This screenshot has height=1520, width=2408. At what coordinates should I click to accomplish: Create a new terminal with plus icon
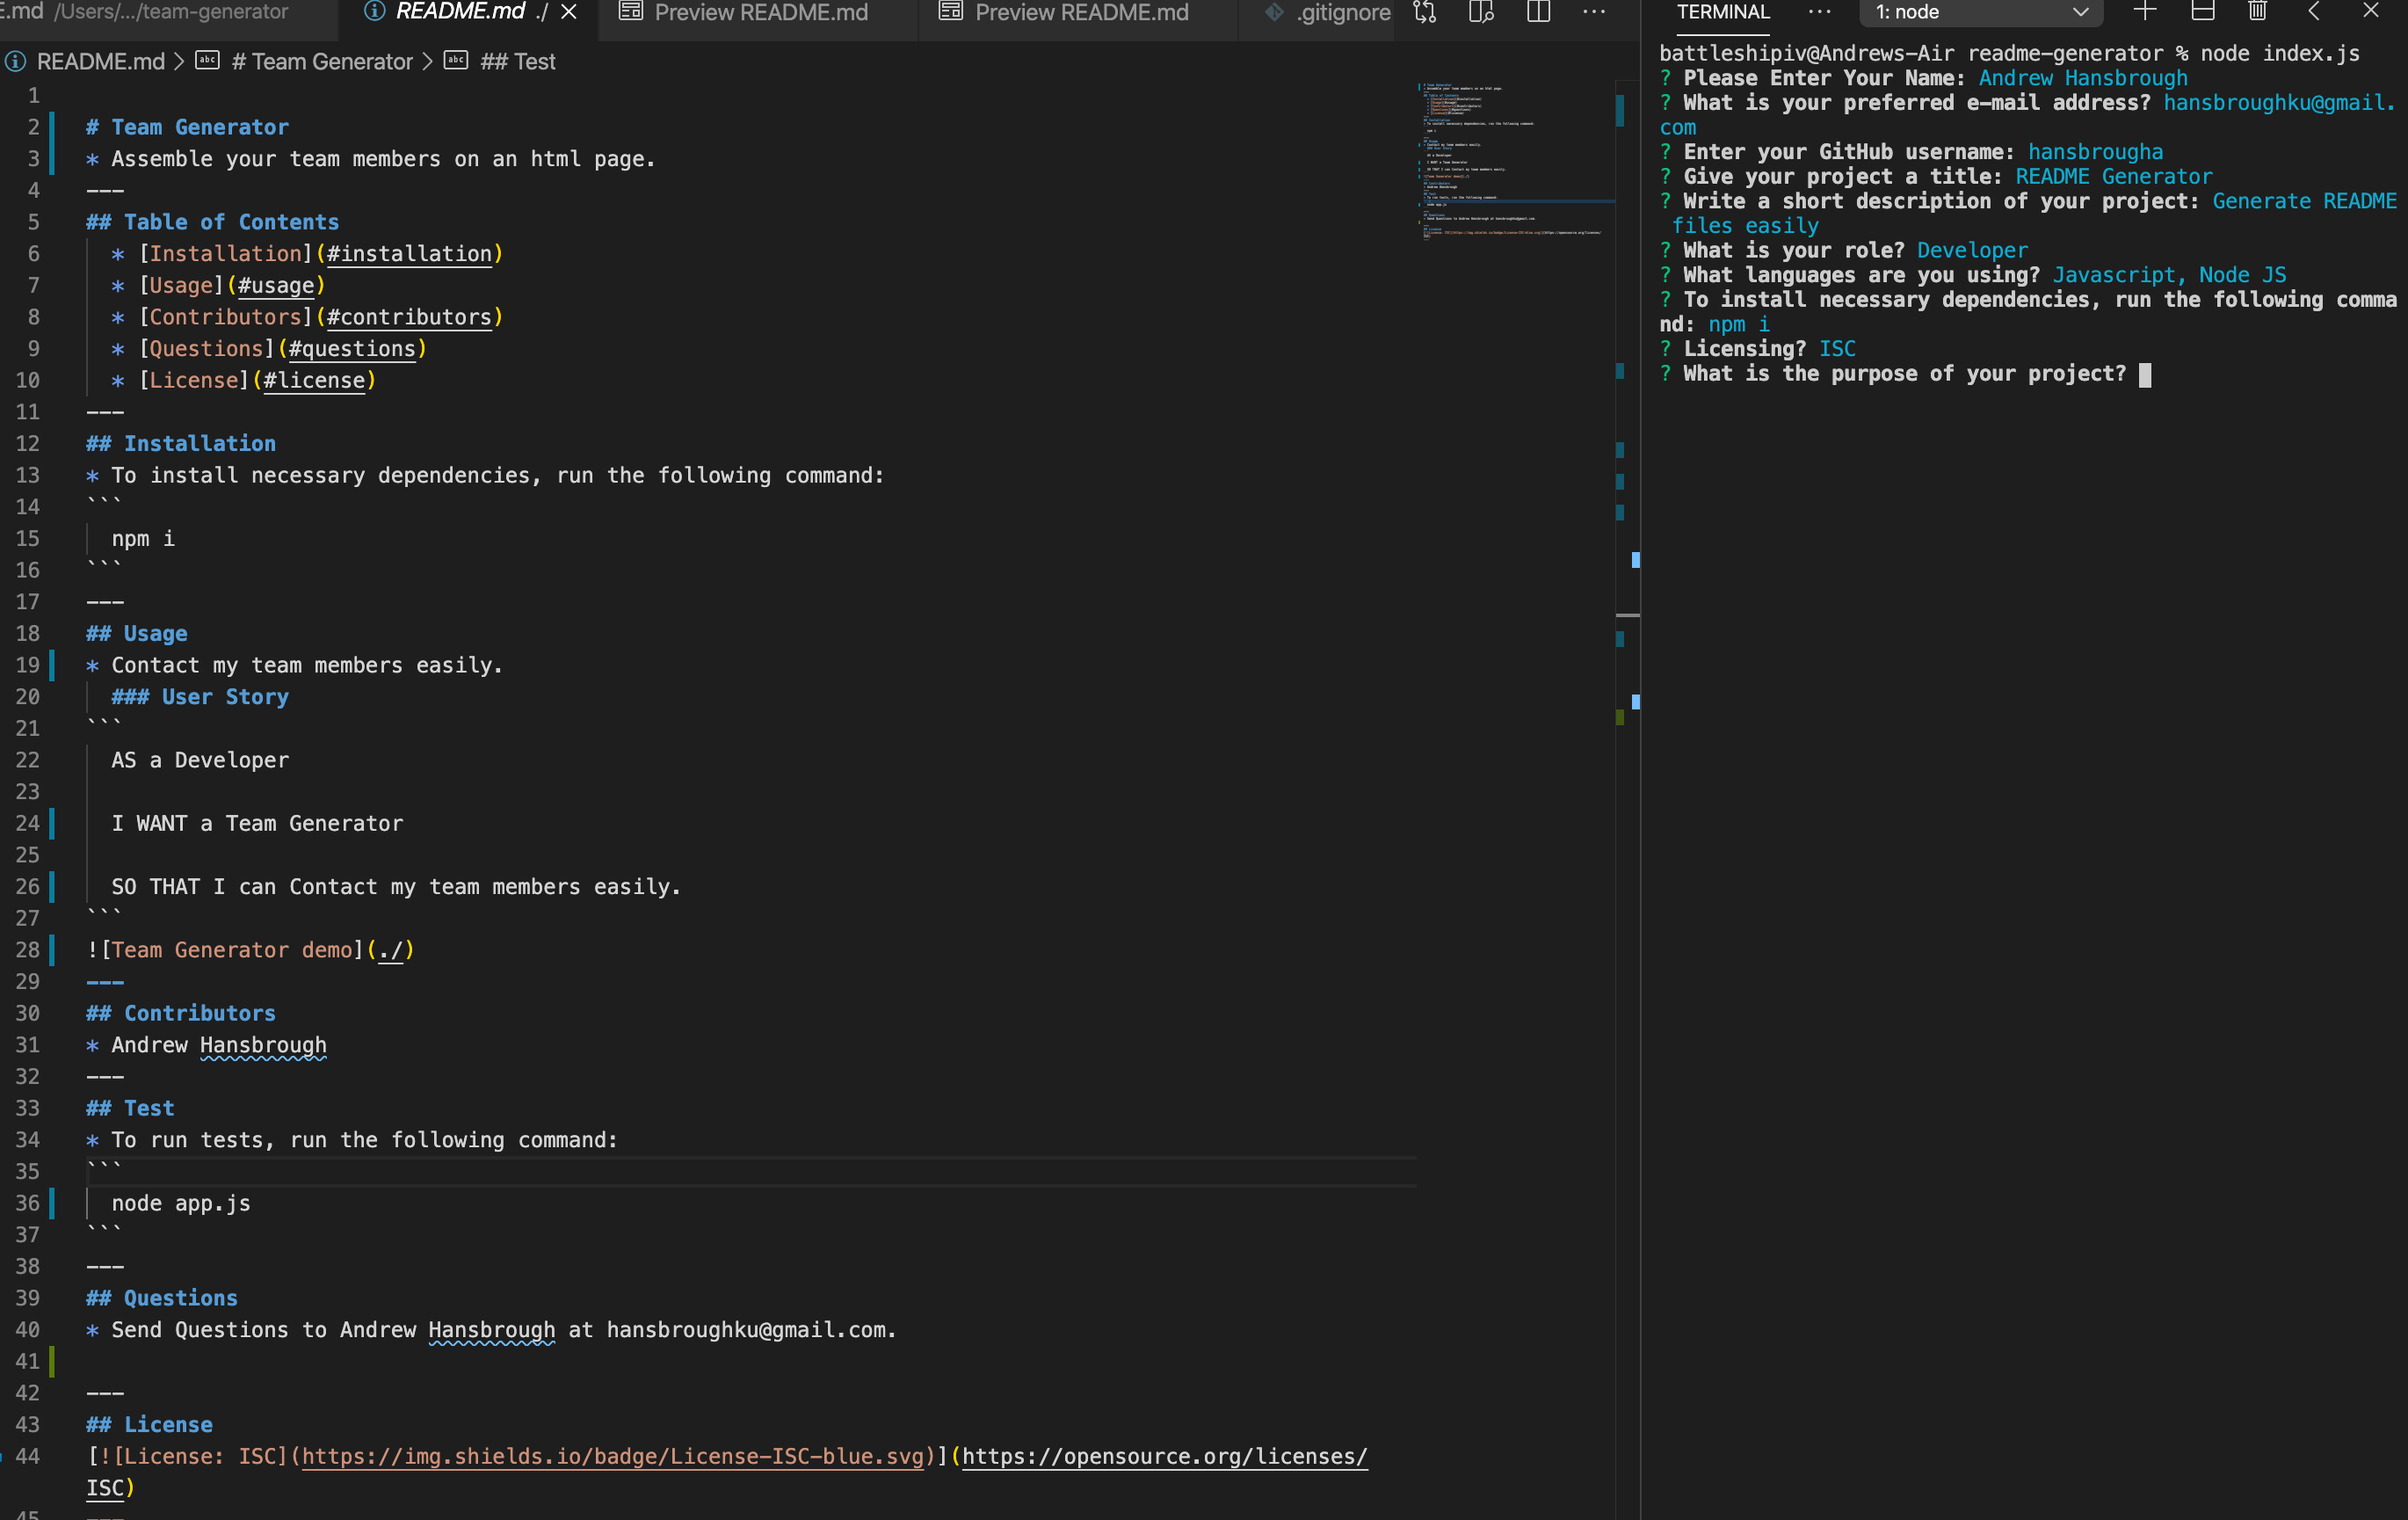click(2144, 12)
